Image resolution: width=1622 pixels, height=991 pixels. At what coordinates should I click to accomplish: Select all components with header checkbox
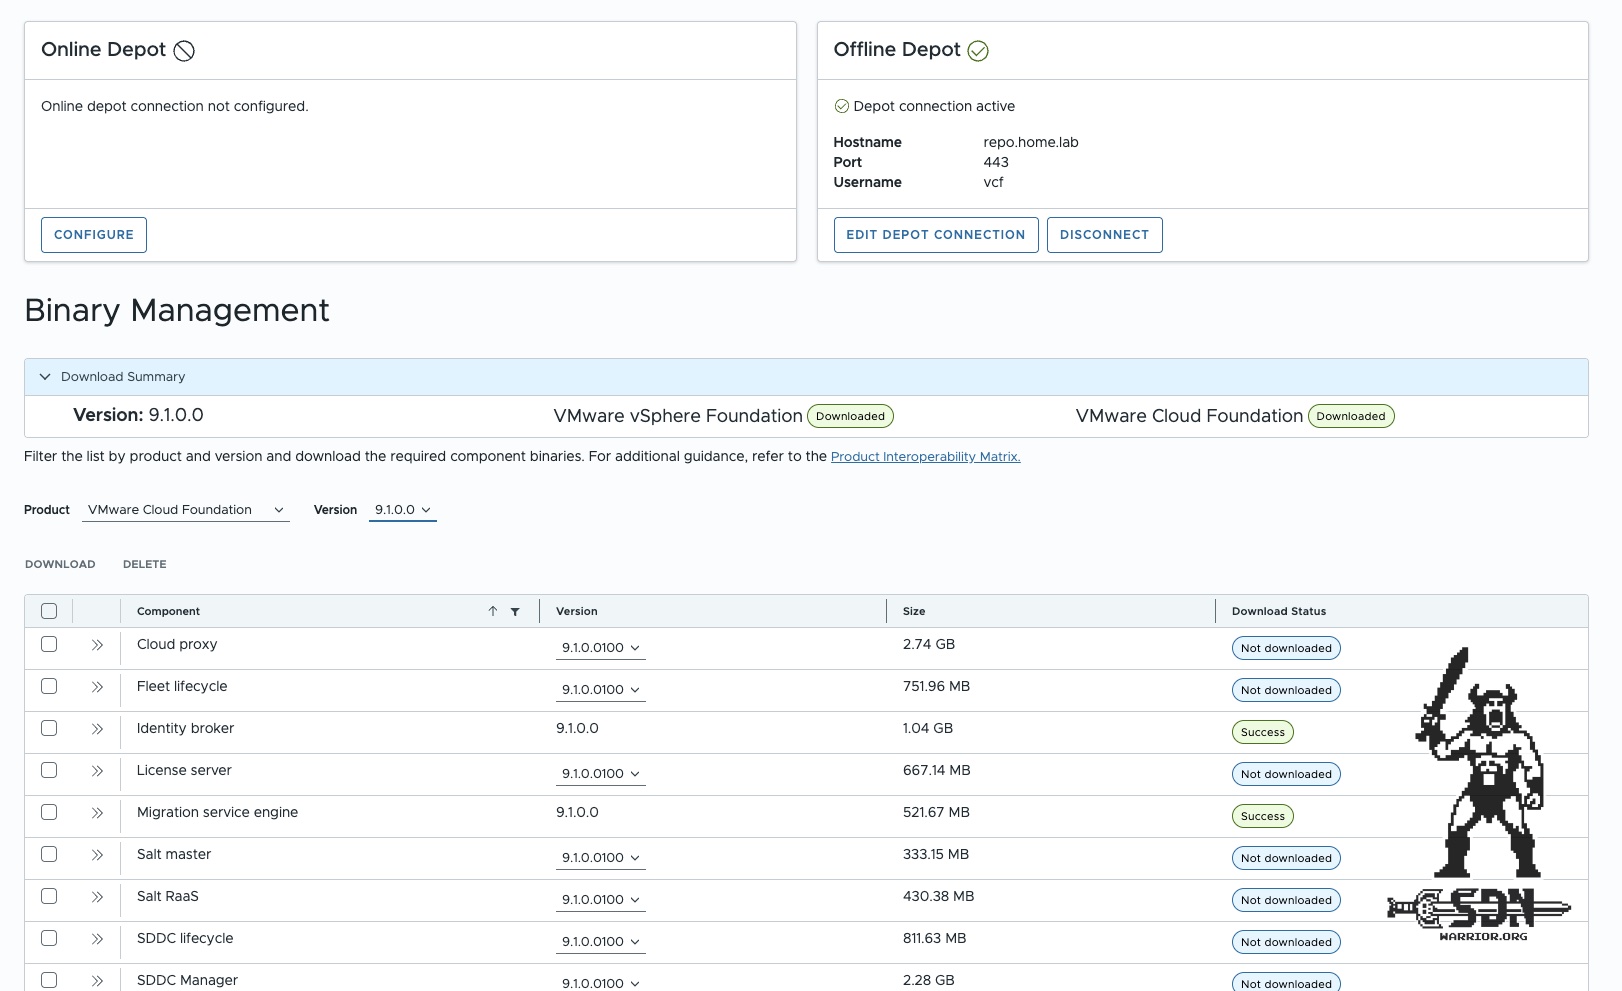click(49, 611)
